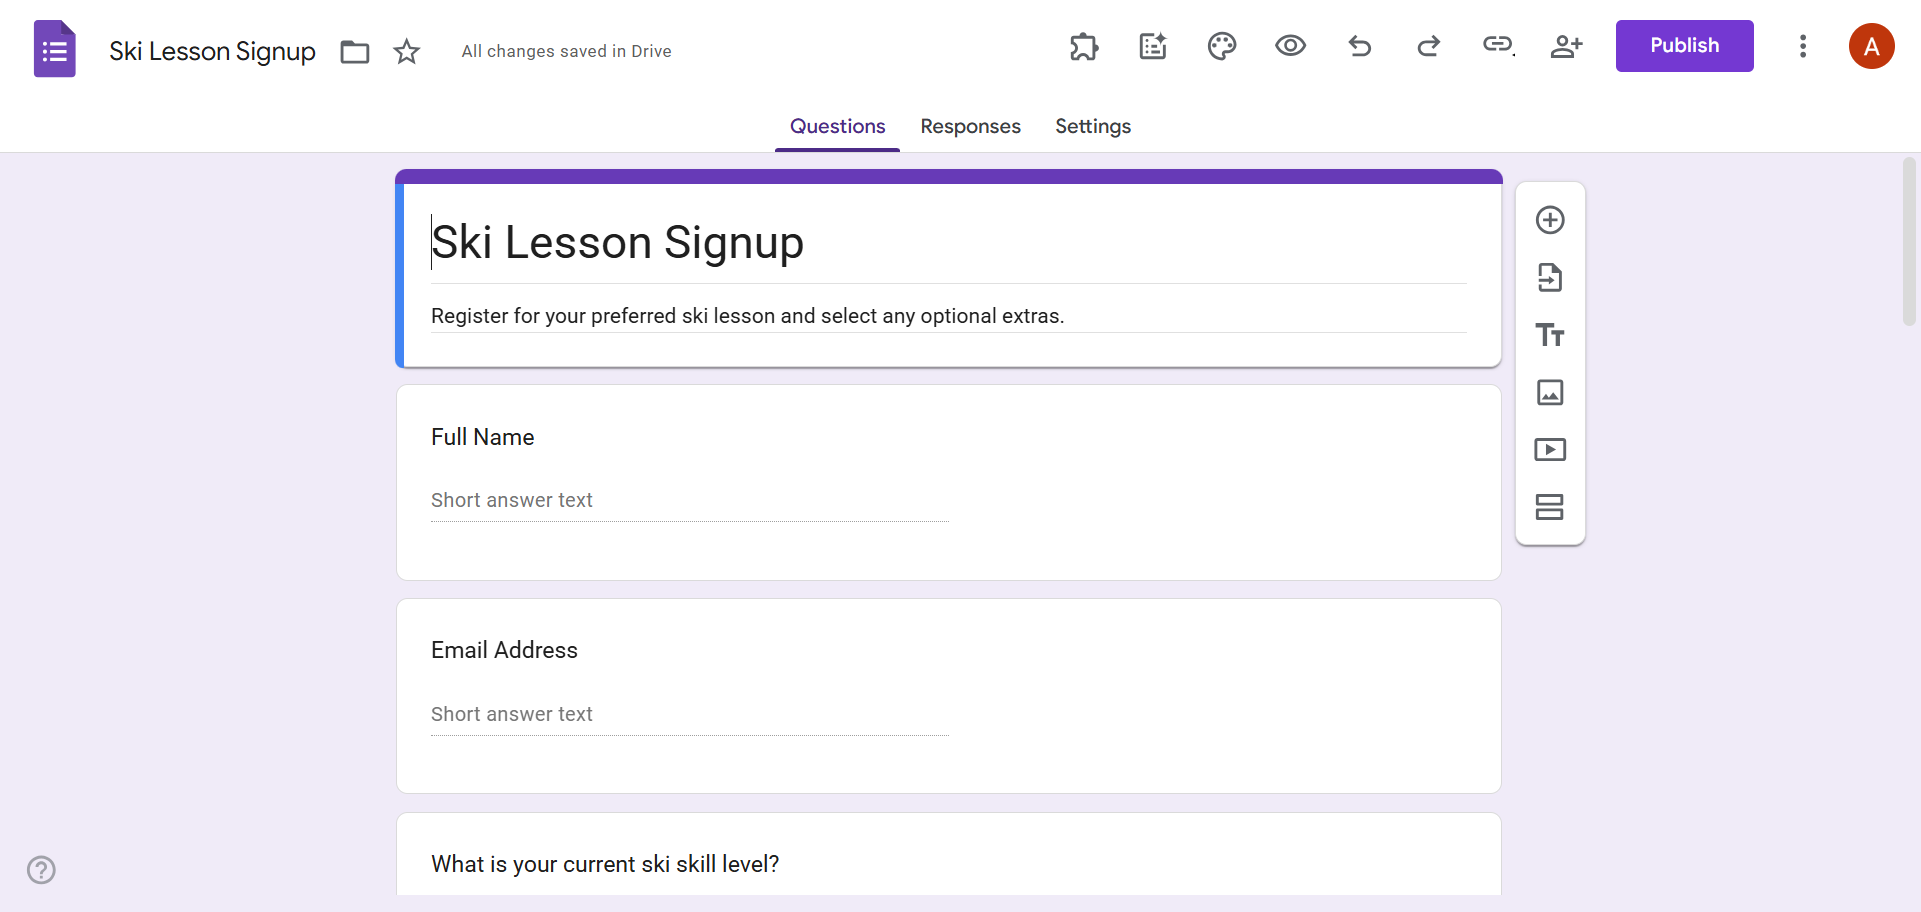Add a new question with the plus icon

tap(1550, 219)
